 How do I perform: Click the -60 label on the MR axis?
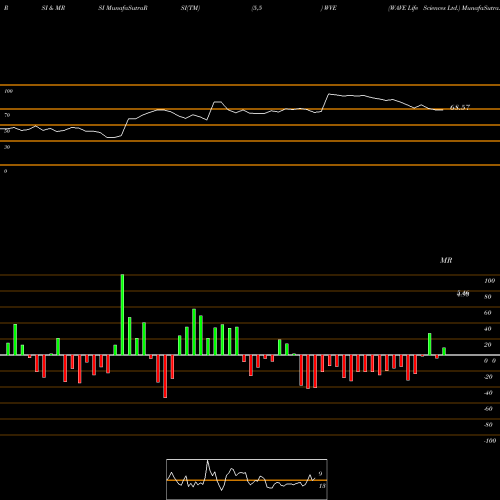click(488, 409)
